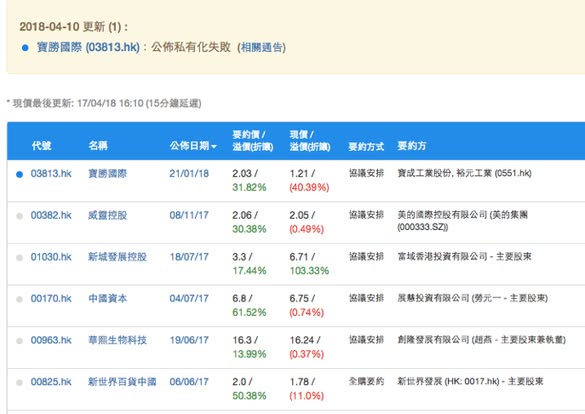Open date link 04/07/17
The width and height of the screenshot is (585, 414).
point(189,298)
